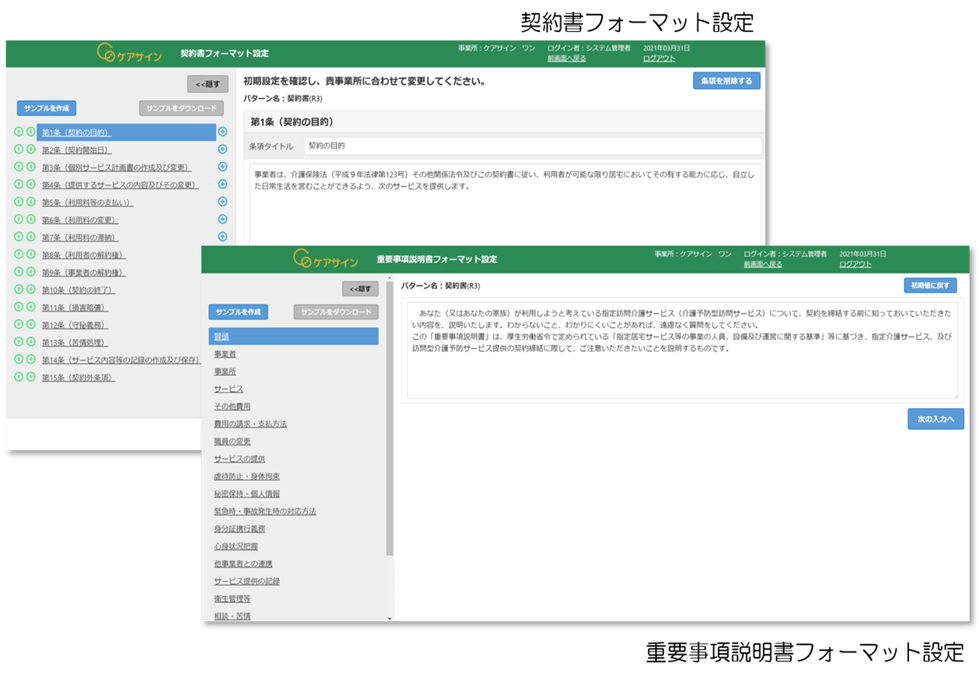Click the right green arrow icon beside 第5条
This screenshot has height=678, width=980.
tap(30, 202)
